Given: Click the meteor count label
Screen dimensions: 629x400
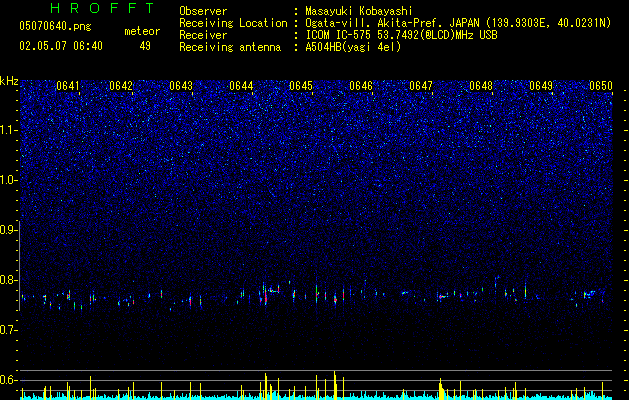Looking at the screenshot, I should coord(142,31).
